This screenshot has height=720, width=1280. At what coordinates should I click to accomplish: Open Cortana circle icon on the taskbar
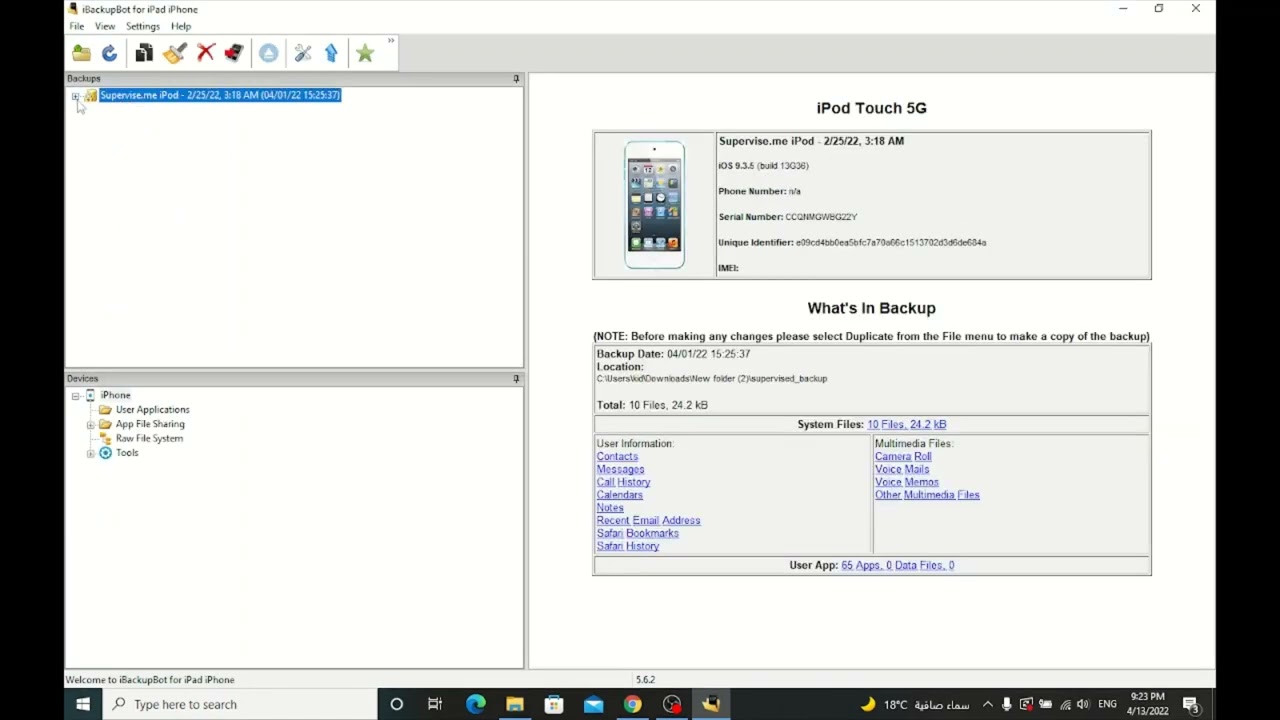[396, 704]
